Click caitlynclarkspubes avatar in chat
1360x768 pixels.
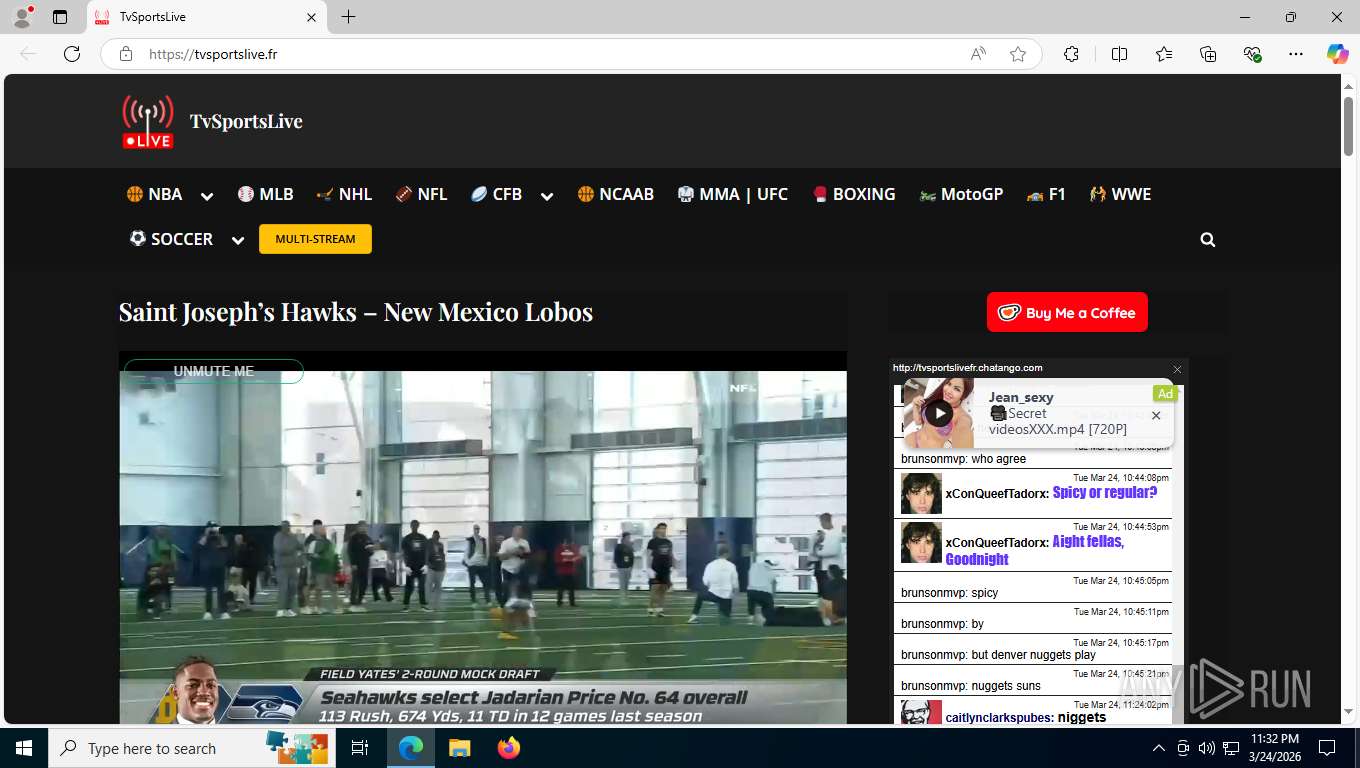(x=921, y=712)
